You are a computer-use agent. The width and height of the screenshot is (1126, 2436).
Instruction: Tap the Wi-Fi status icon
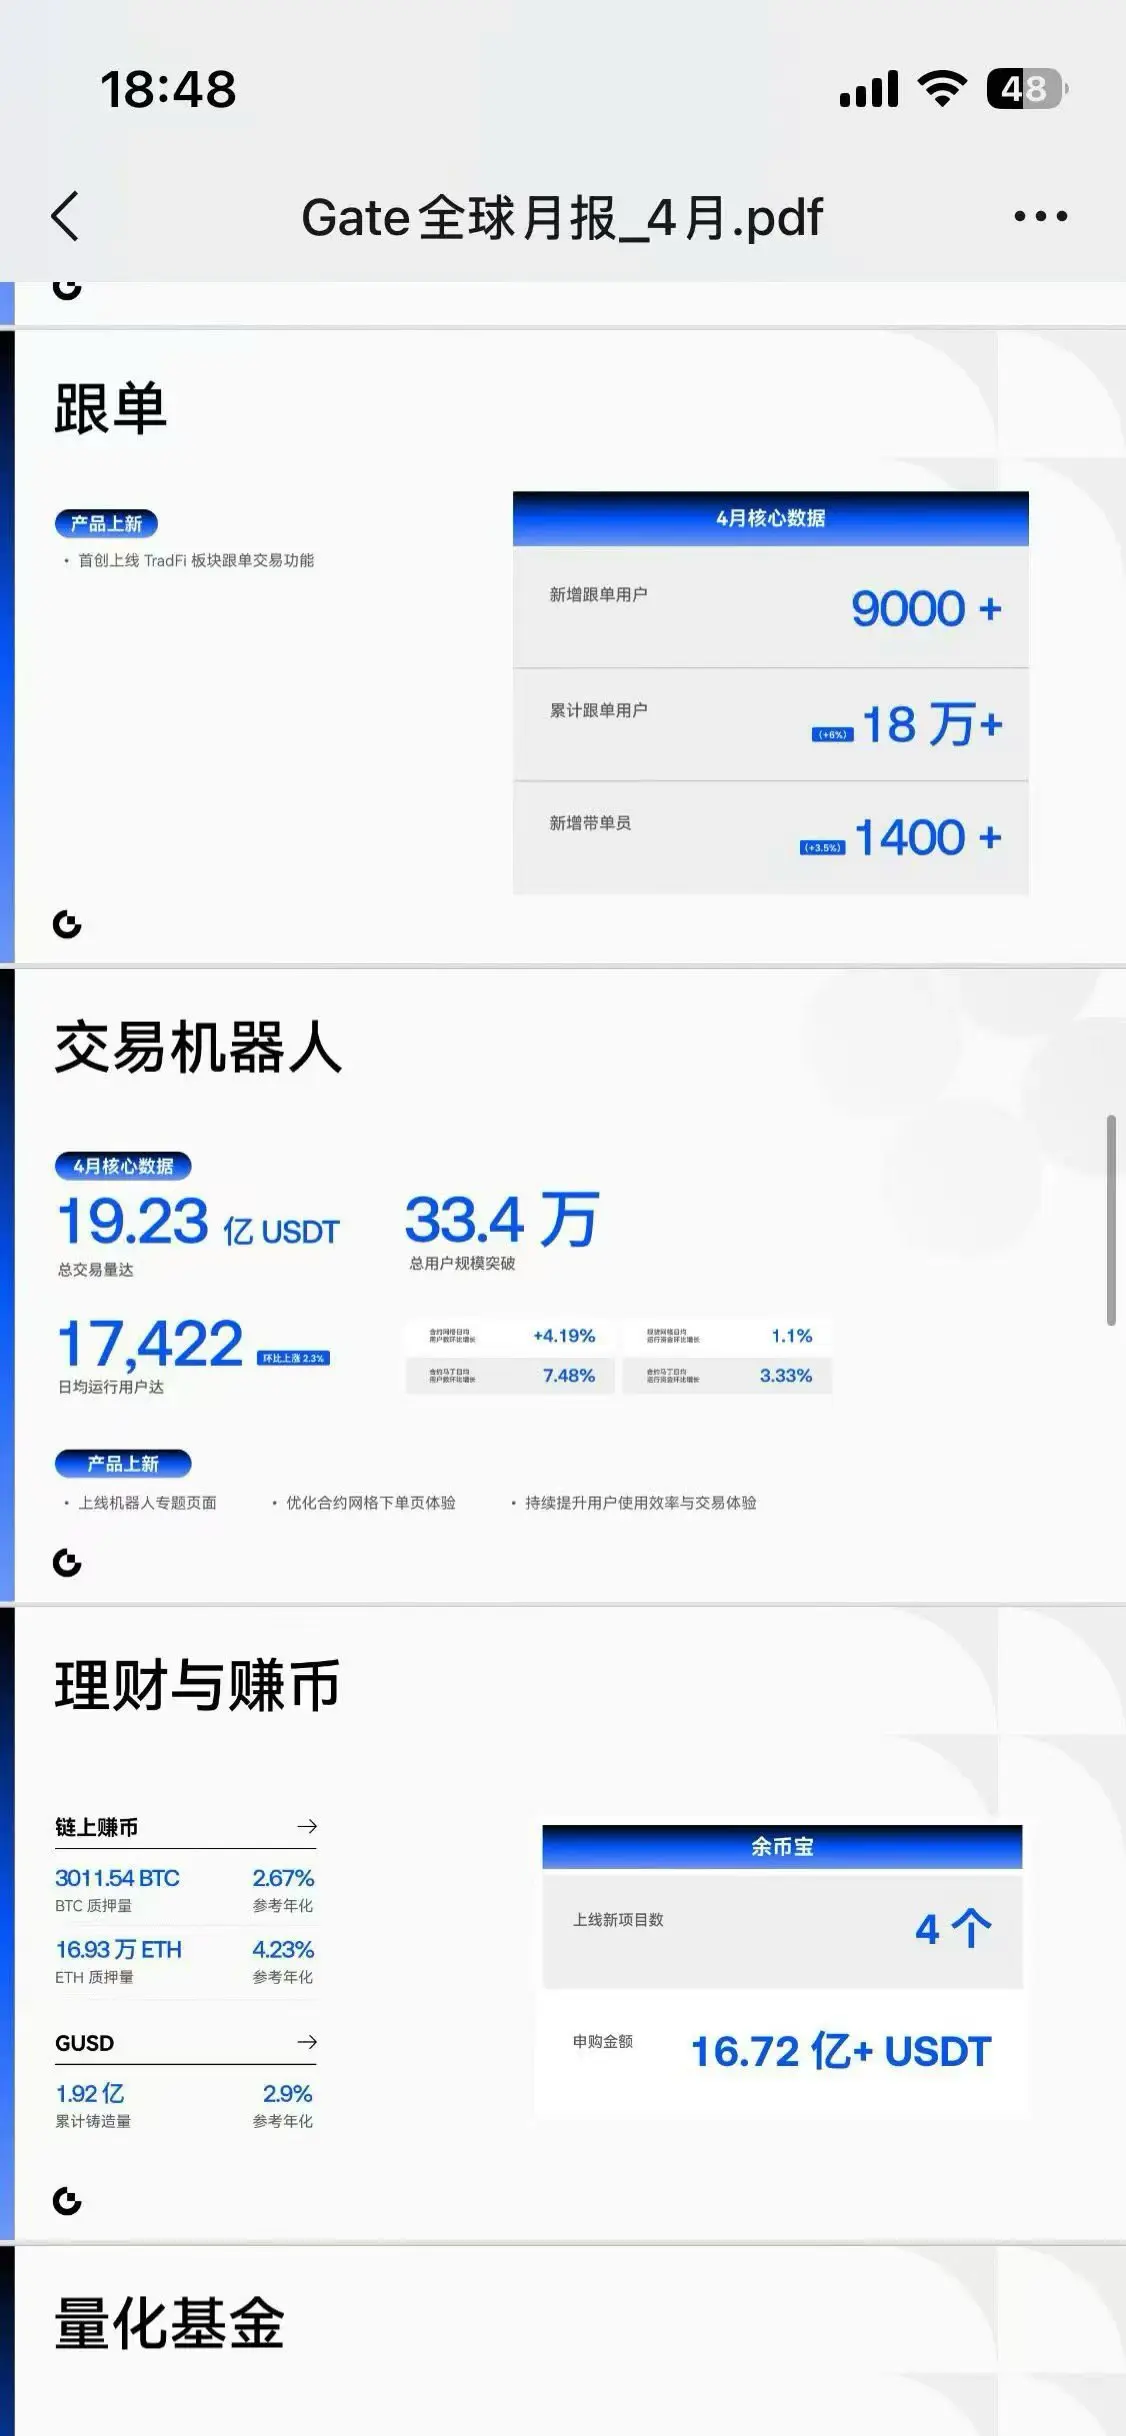[942, 89]
